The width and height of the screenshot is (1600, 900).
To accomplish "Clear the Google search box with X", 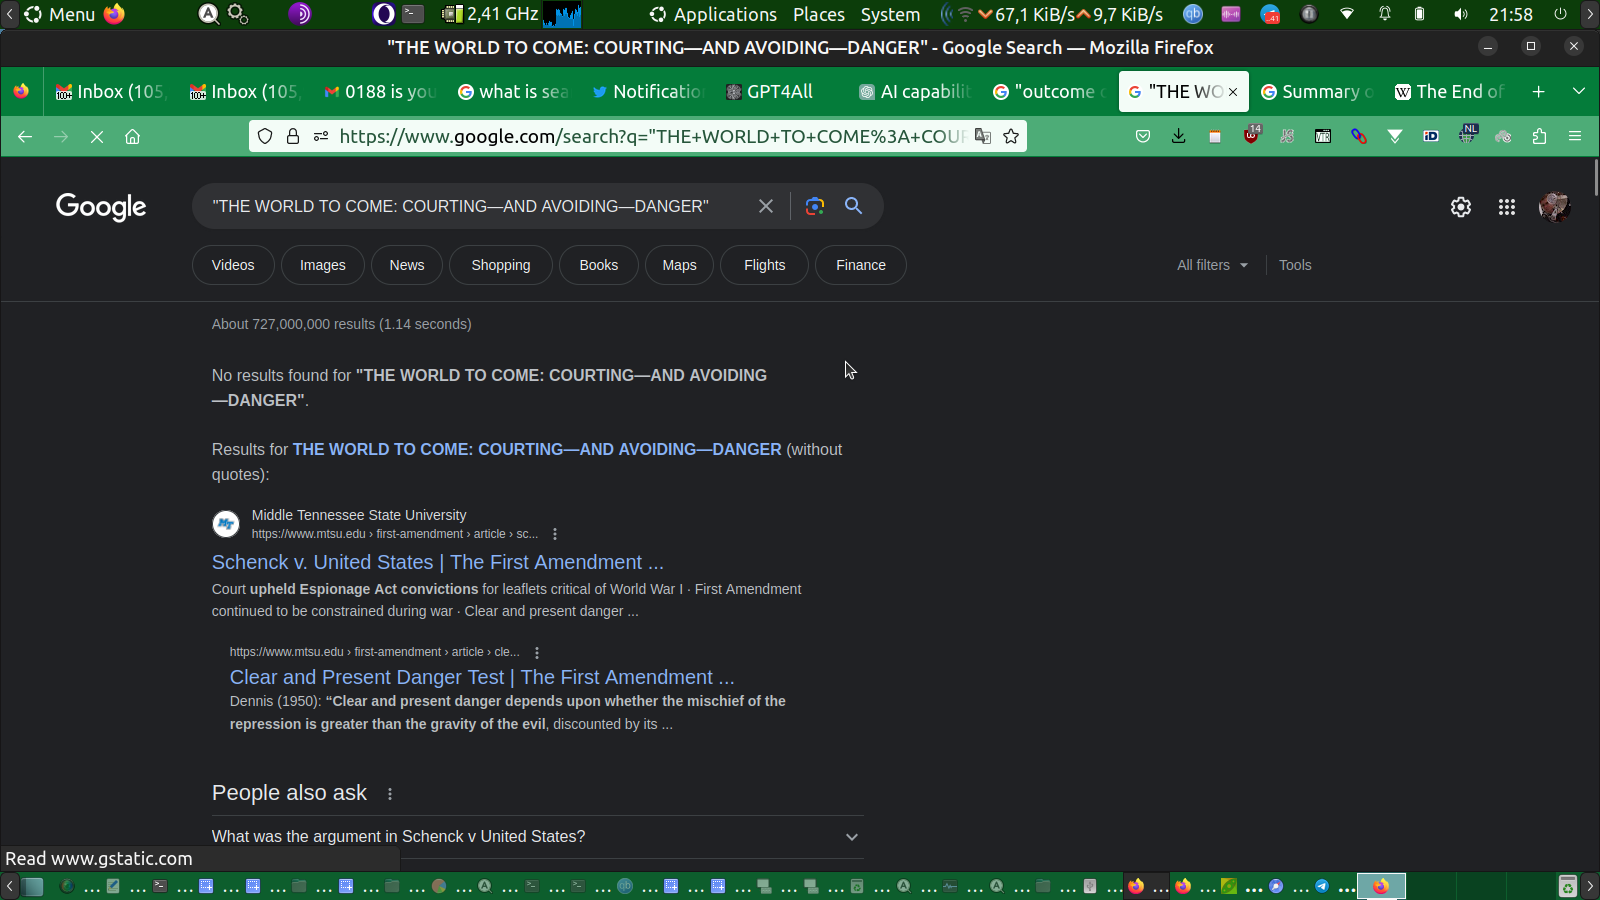I will (766, 206).
